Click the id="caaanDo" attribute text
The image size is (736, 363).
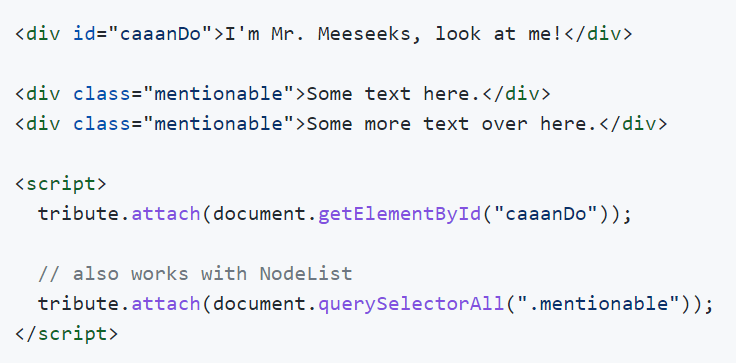143,34
